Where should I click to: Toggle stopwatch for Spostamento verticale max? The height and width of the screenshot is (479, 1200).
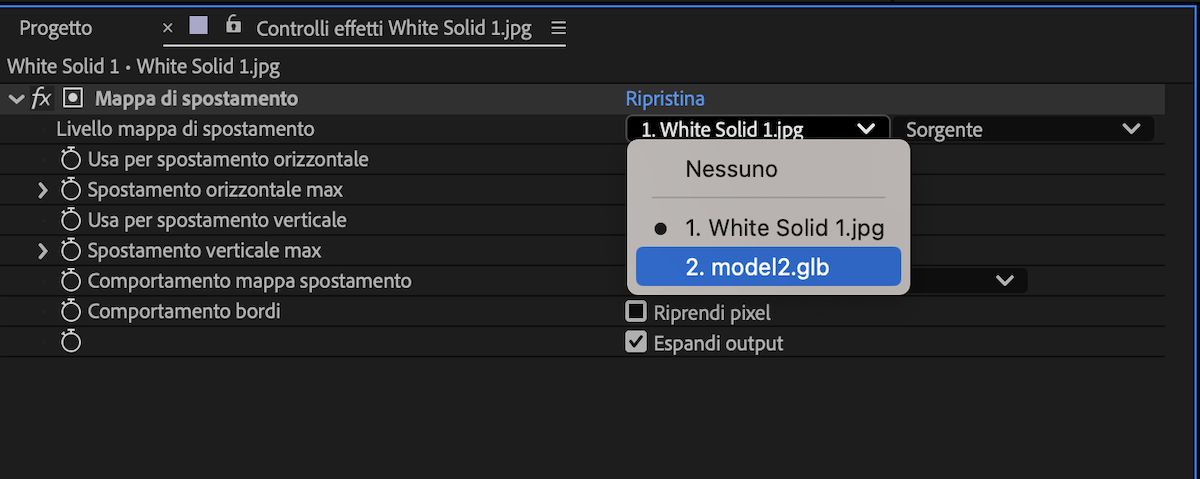click(x=71, y=251)
